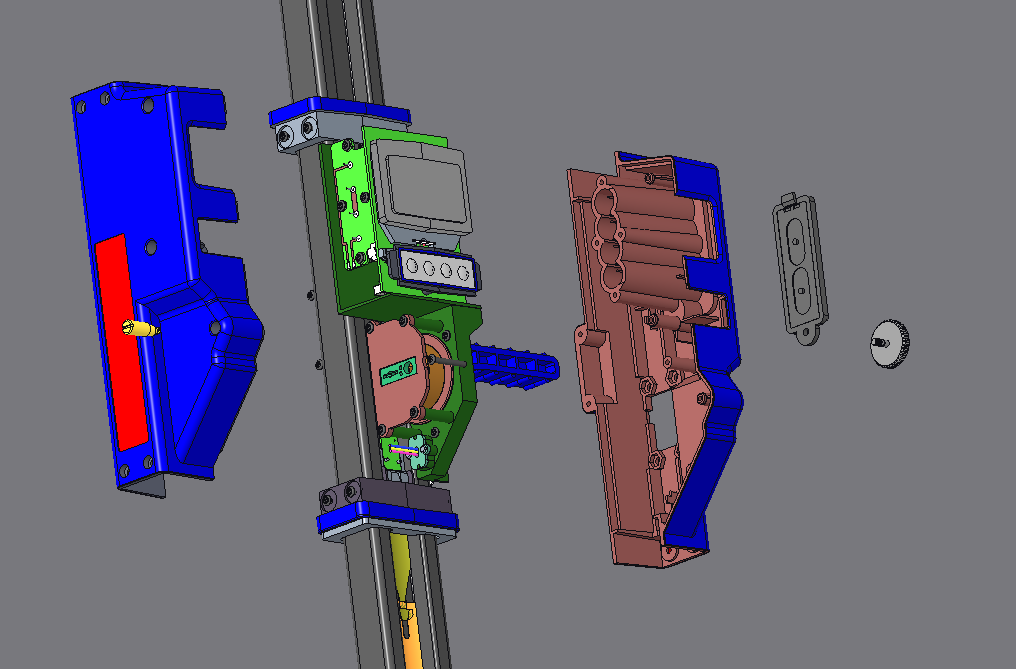
Task: Pick the grey screw block at upper clamp
Action: tap(293, 134)
